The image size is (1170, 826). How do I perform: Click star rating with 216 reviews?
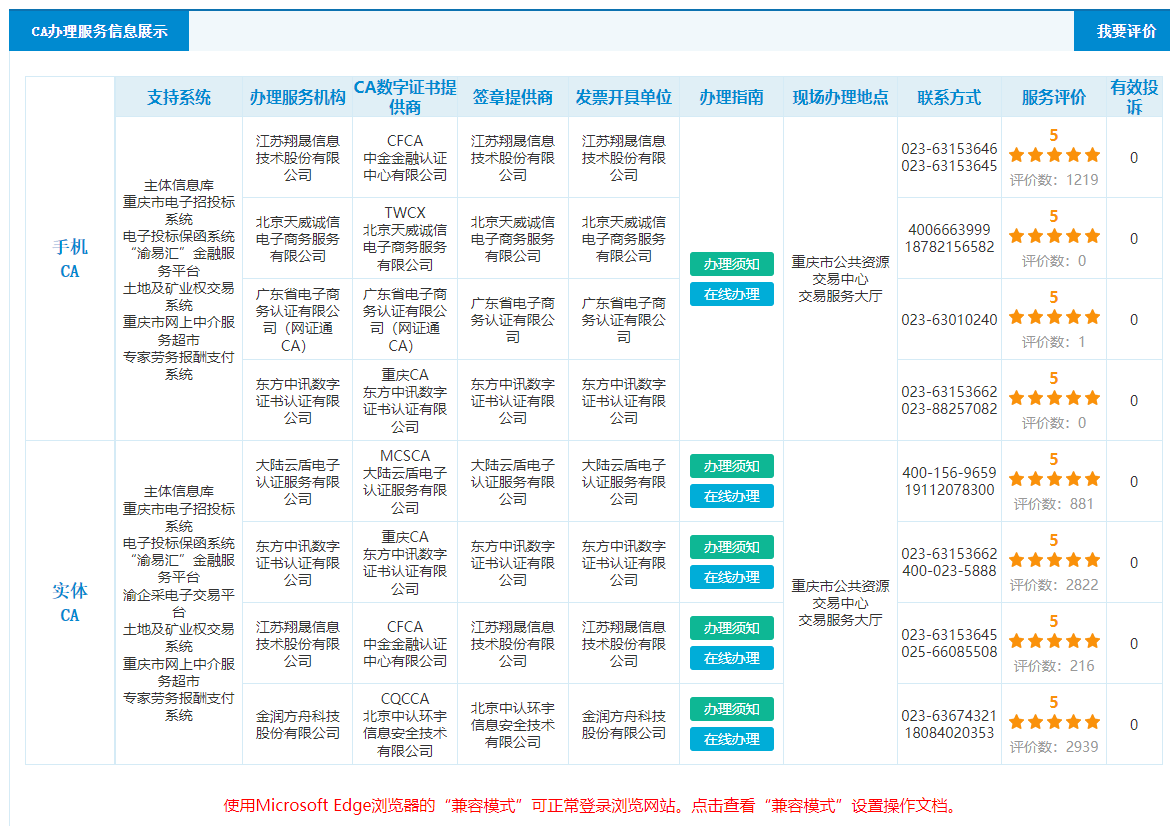1053,641
